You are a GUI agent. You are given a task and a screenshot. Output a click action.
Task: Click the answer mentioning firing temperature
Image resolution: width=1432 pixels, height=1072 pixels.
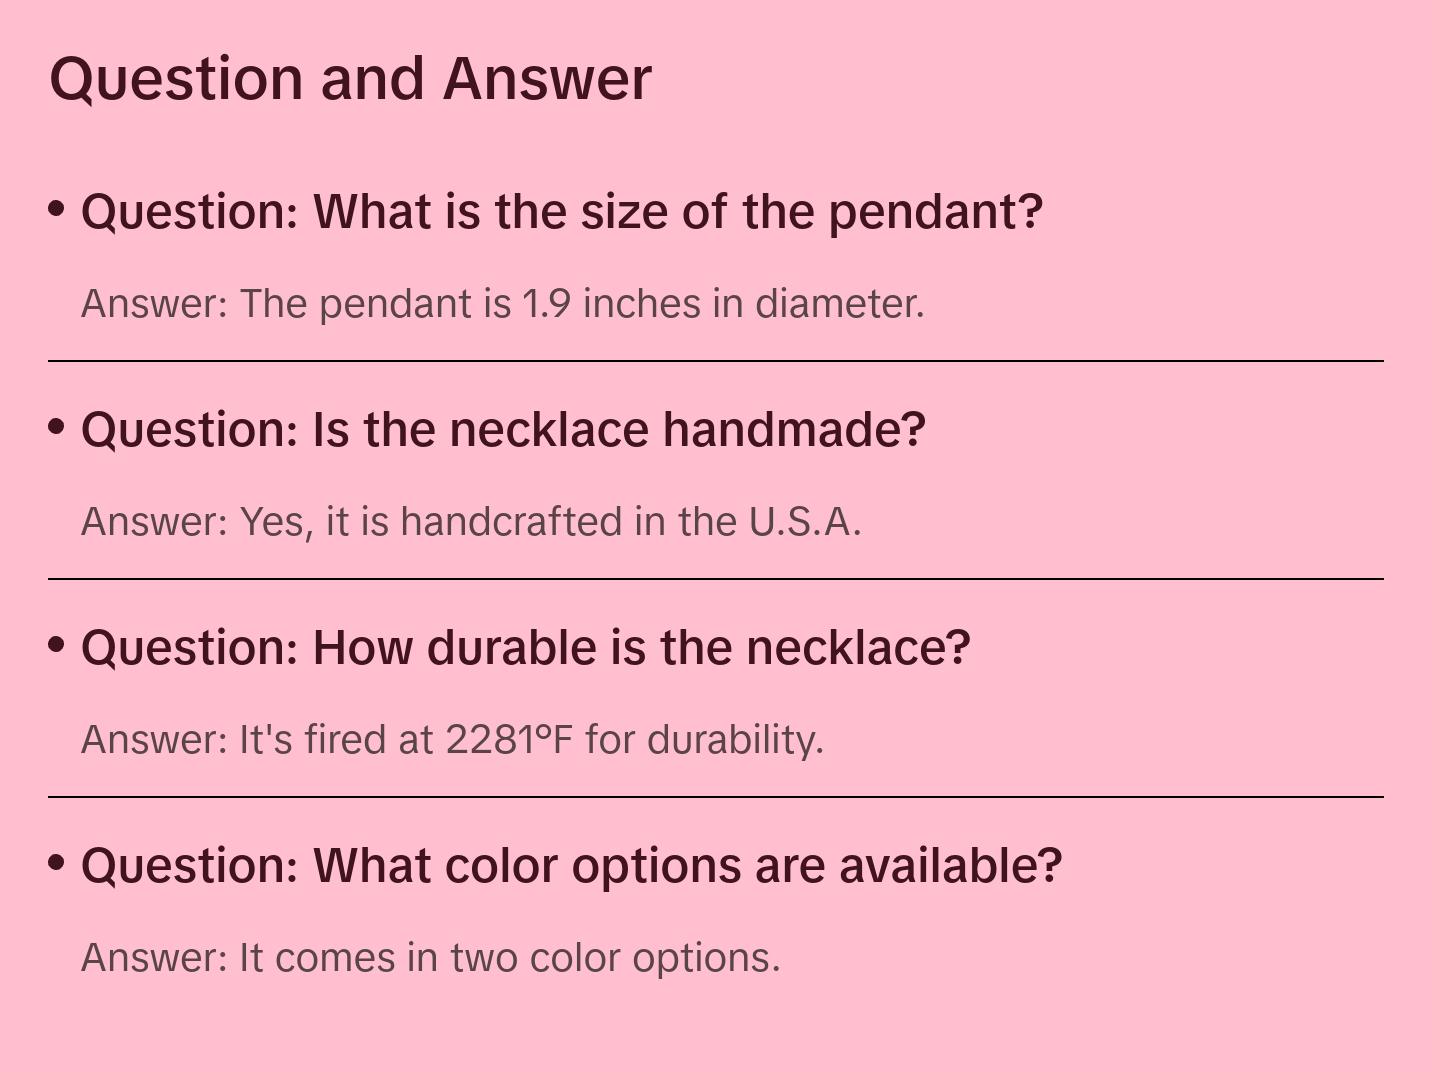coord(452,740)
